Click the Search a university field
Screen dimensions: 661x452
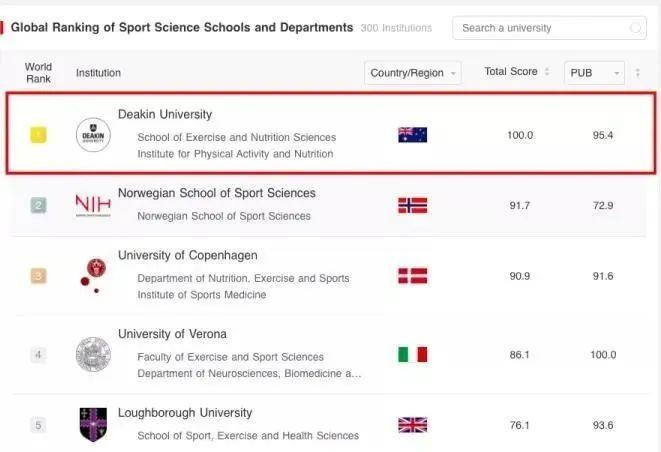tap(540, 28)
